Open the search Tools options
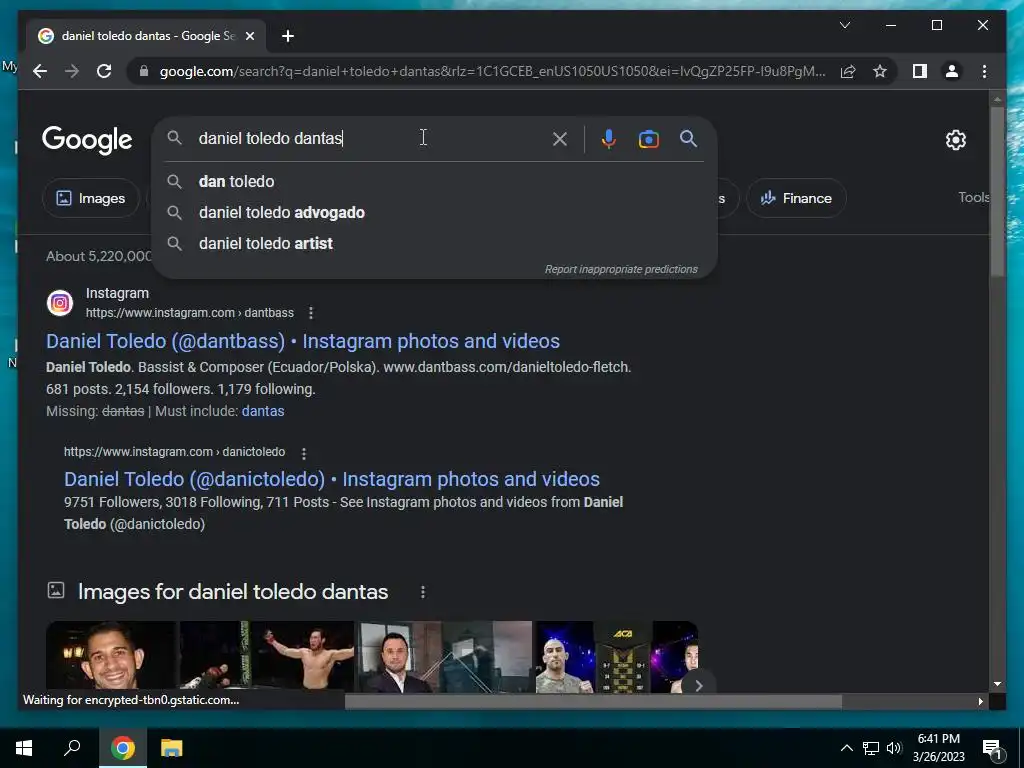 (974, 197)
